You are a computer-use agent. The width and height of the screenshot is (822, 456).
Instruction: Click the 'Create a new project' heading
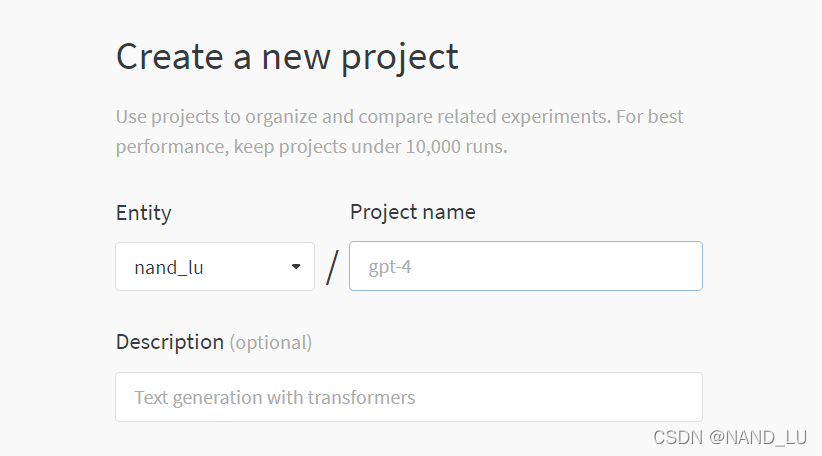287,57
